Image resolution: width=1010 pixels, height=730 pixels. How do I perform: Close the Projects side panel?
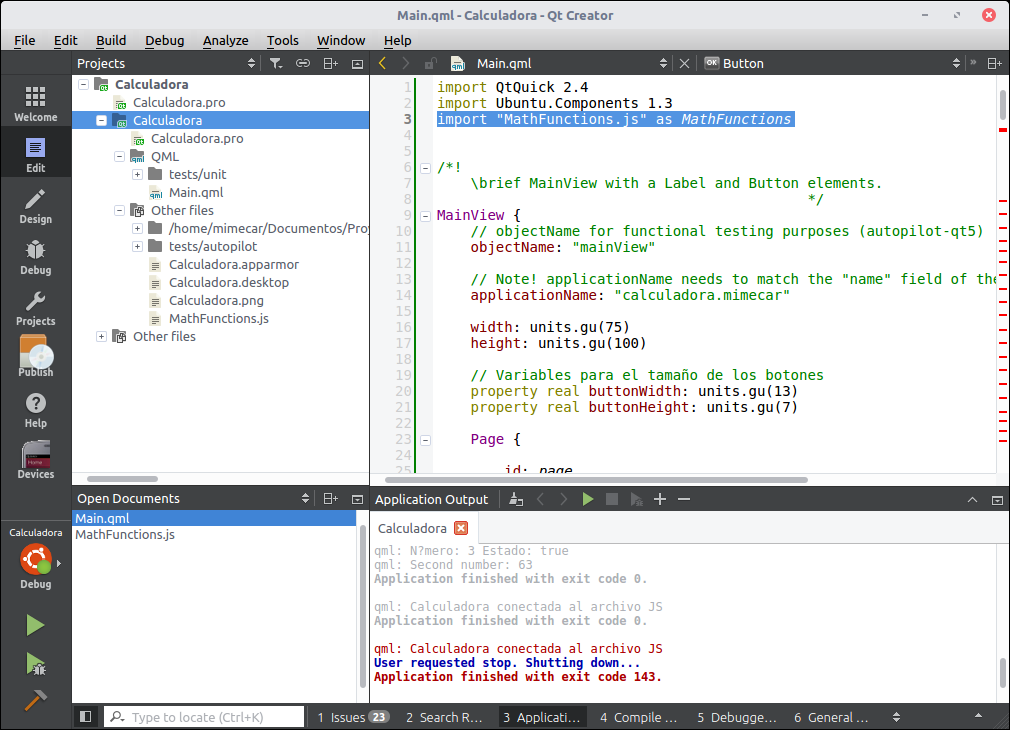(357, 63)
